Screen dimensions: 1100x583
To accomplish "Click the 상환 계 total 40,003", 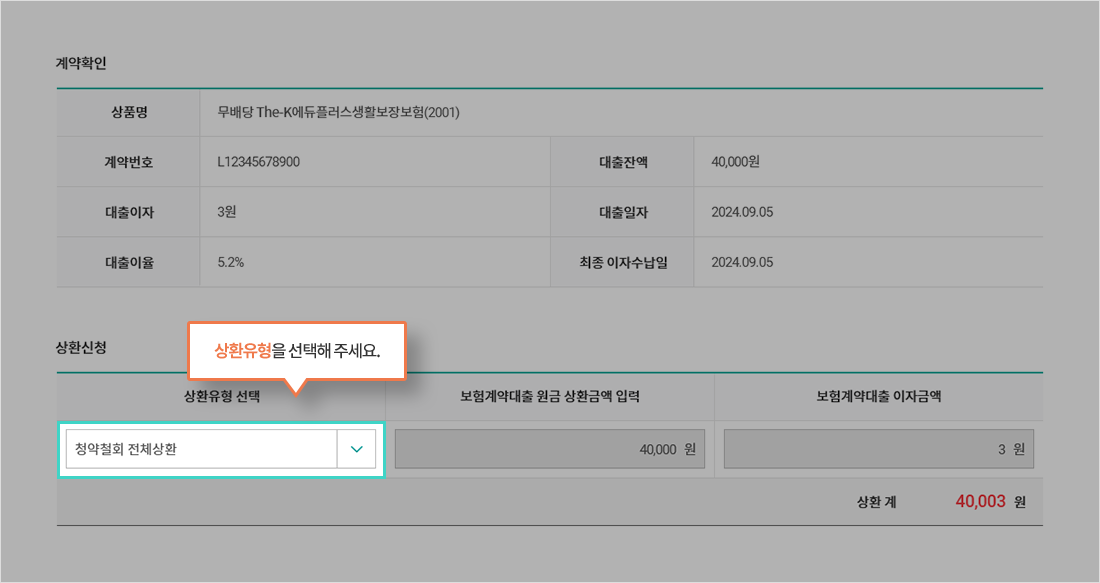I will pyautogui.click(x=980, y=502).
